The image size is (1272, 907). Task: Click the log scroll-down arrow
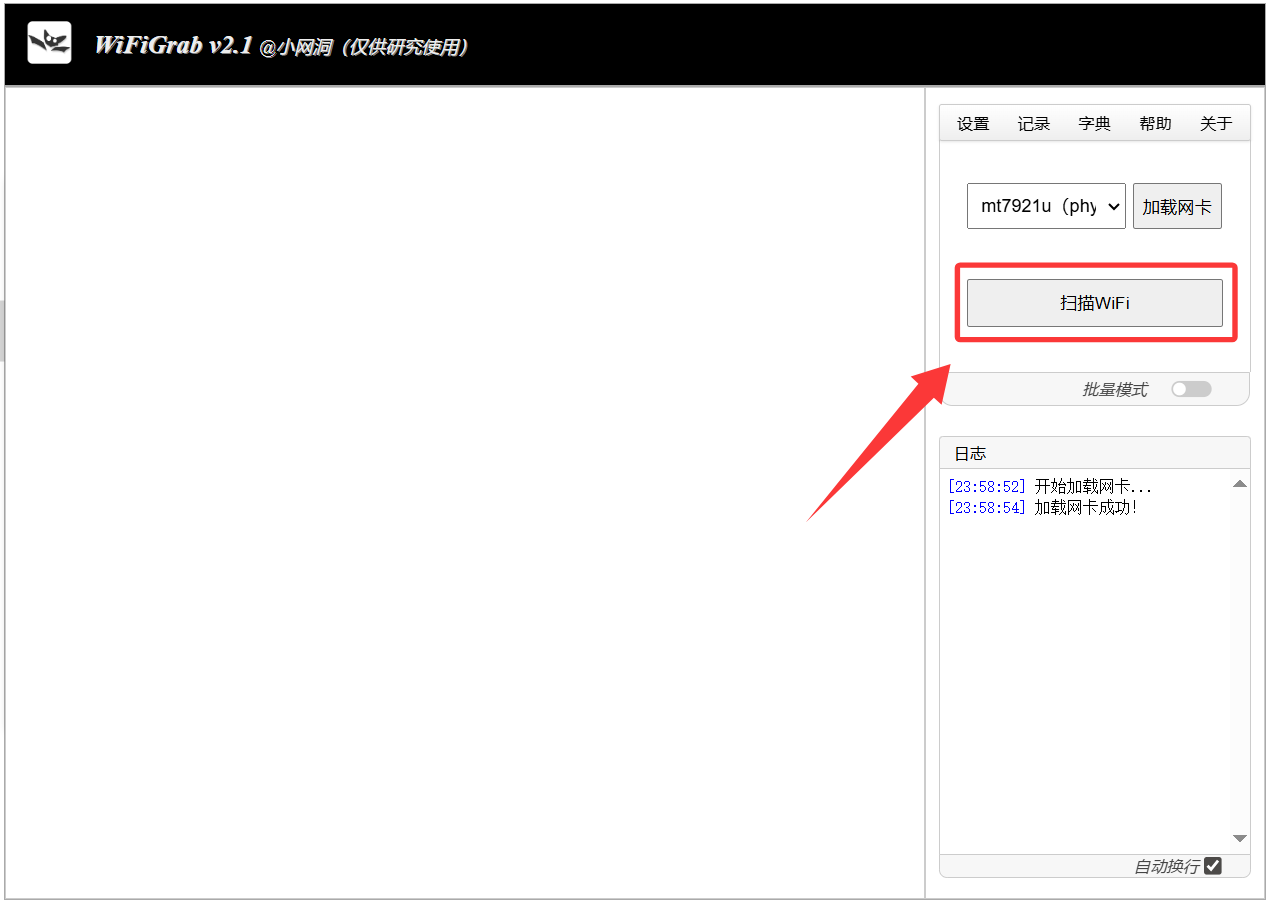coord(1240,838)
